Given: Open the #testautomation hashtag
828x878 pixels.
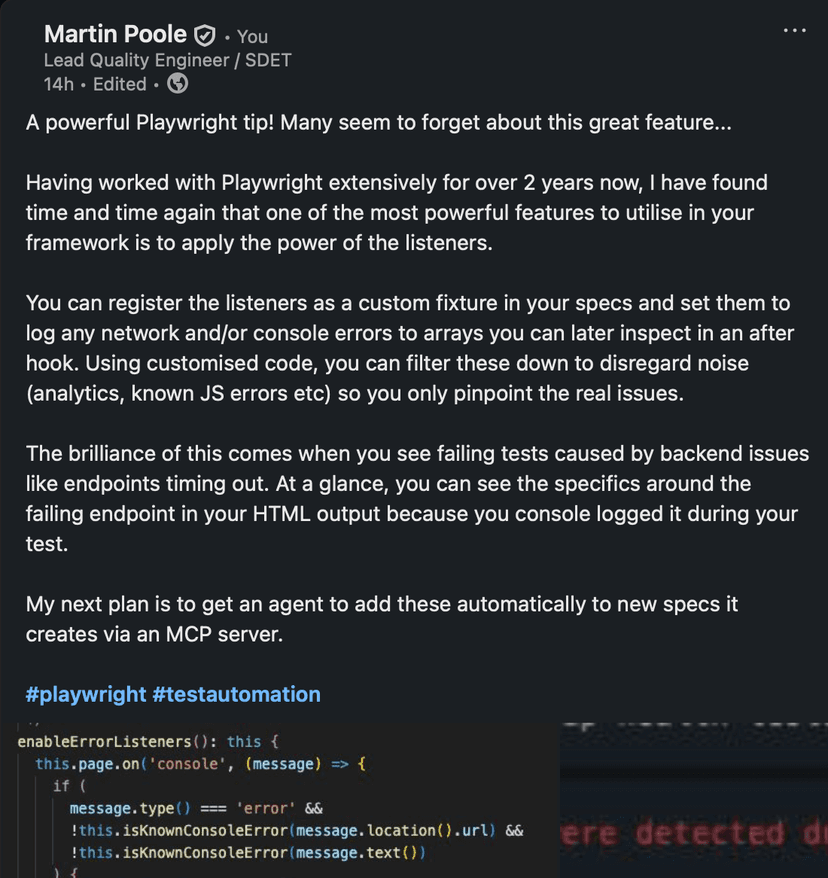Looking at the screenshot, I should coord(237,694).
